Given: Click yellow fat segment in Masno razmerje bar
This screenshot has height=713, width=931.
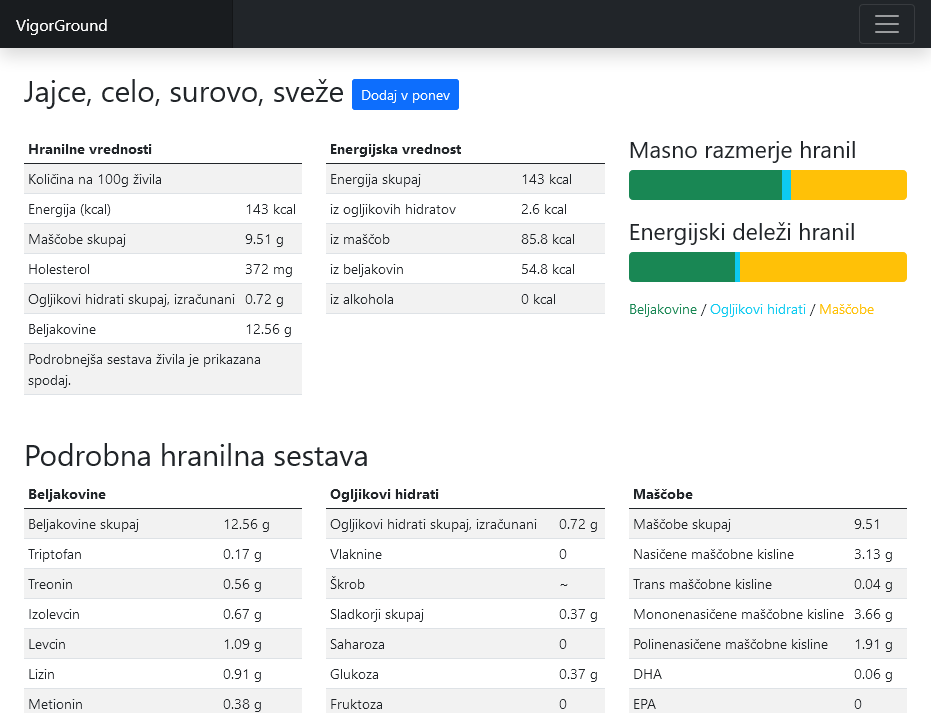Looking at the screenshot, I should pyautogui.click(x=848, y=185).
